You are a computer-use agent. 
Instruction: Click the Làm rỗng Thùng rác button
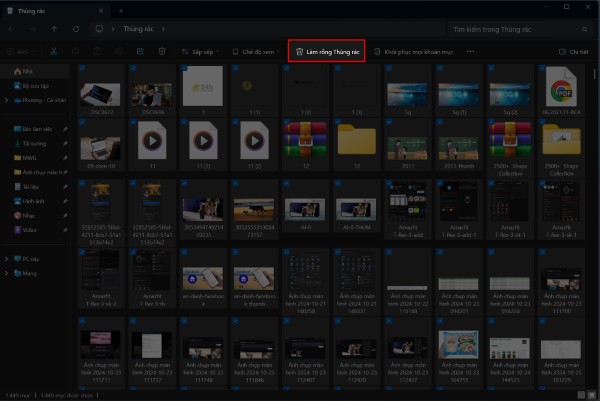326,51
